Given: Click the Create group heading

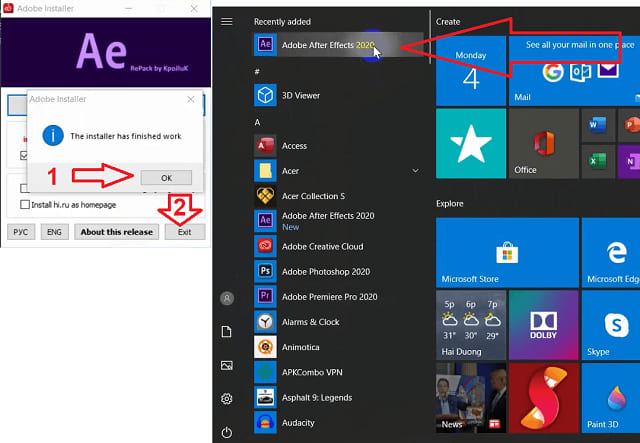Looking at the screenshot, I should (448, 22).
